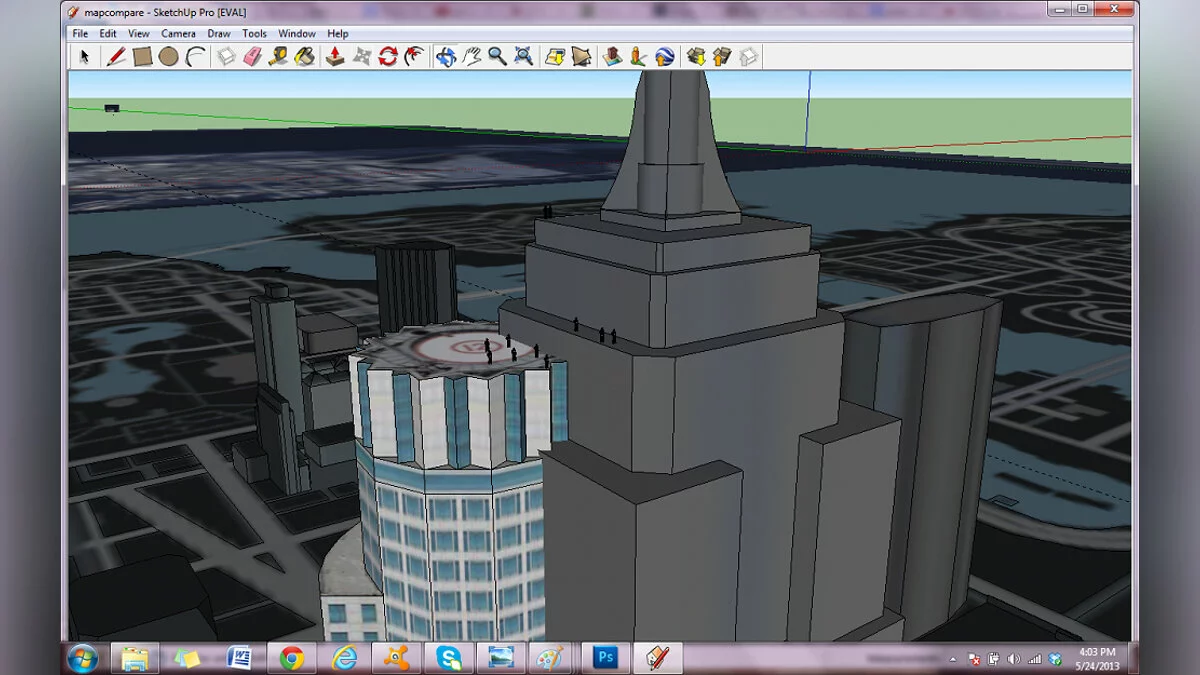Switch to the Pan hand tool
The image size is (1200, 675).
[x=472, y=57]
